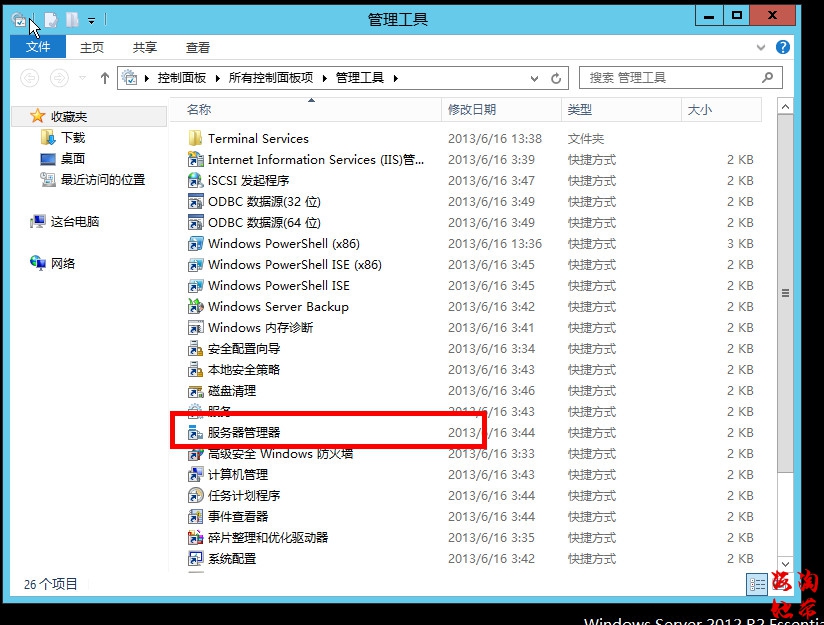Click the vertical scrollbar down arrow
This screenshot has height=625, width=824.
(785, 563)
